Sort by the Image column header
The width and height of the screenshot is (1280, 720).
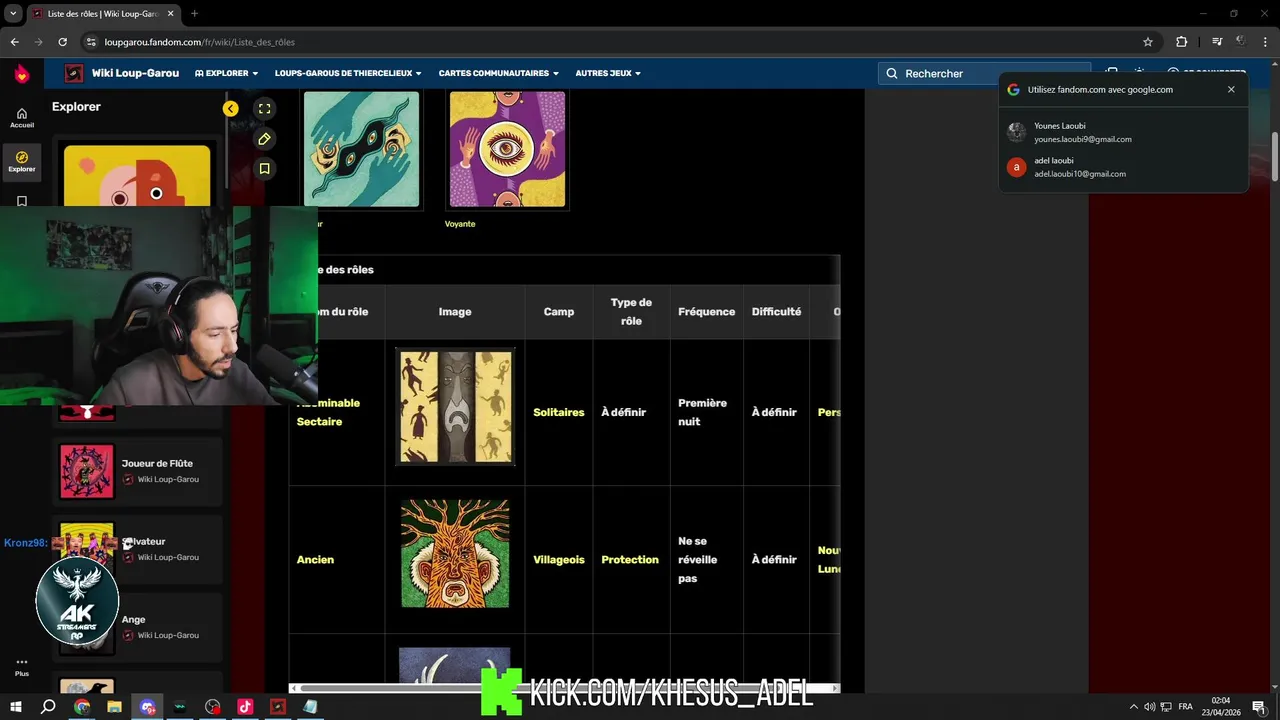pos(455,312)
